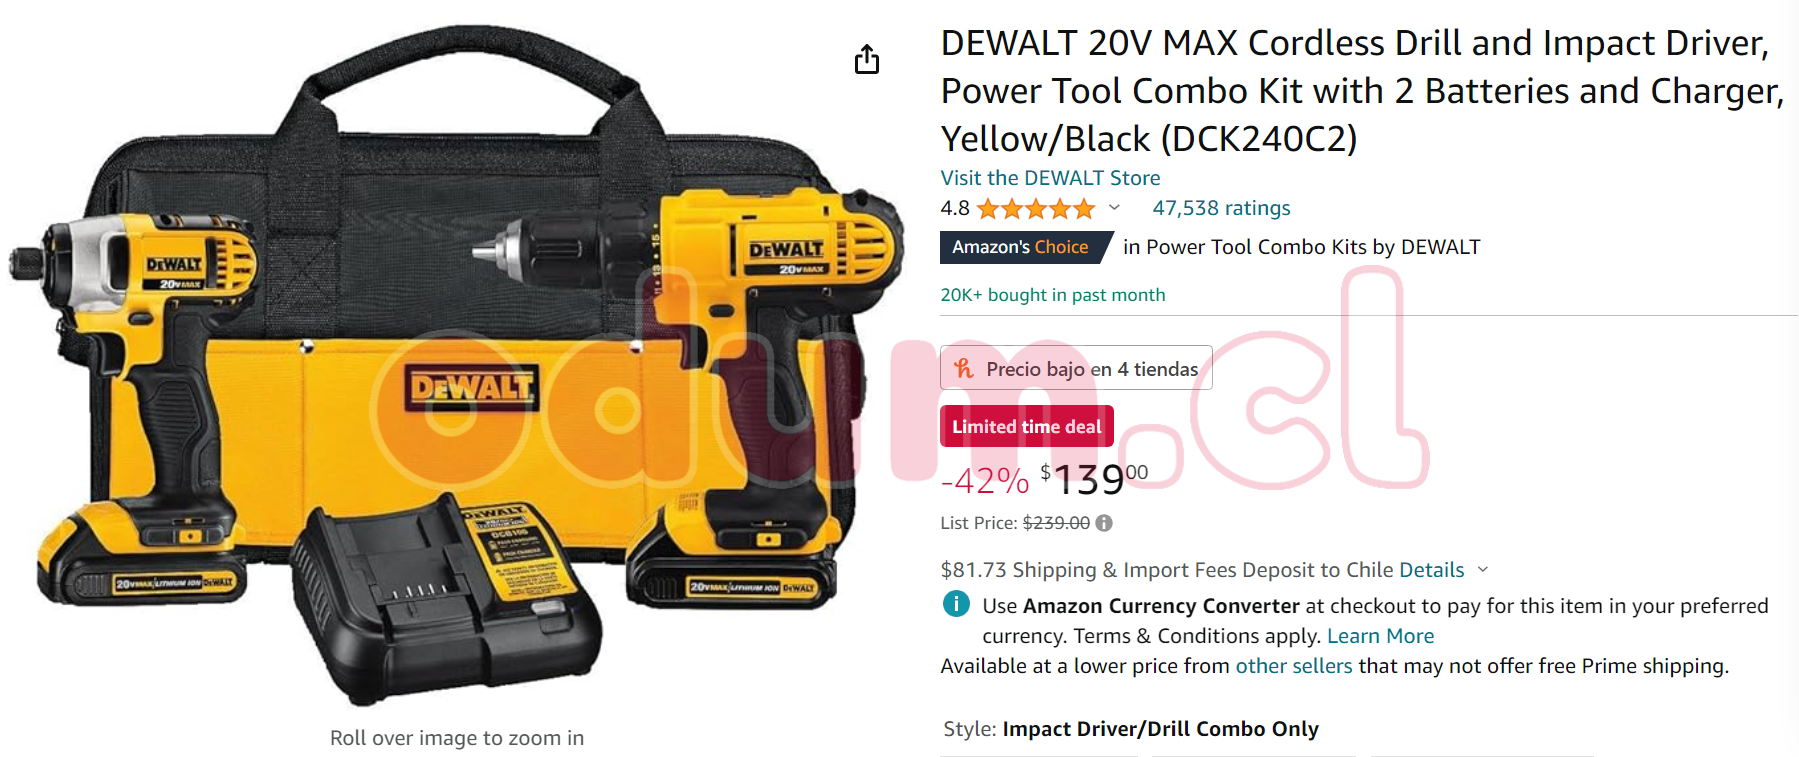The width and height of the screenshot is (1799, 757).
Task: Click the product title text
Action: click(x=1362, y=91)
